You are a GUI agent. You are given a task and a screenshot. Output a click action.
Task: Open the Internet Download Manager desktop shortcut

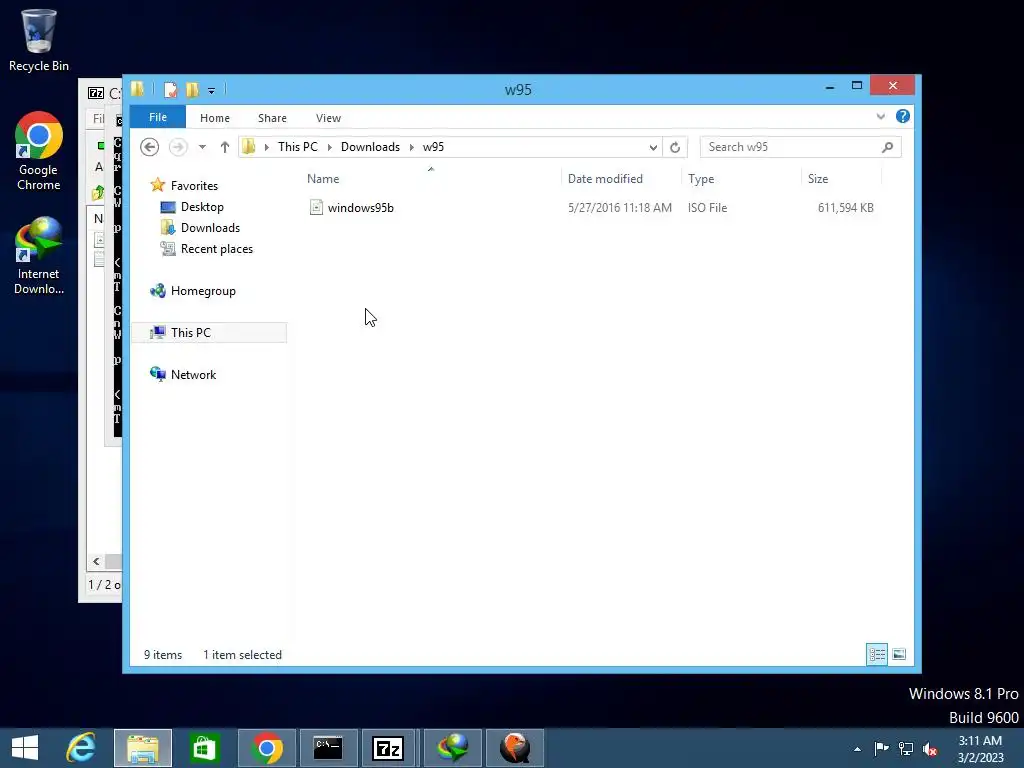pyautogui.click(x=38, y=256)
